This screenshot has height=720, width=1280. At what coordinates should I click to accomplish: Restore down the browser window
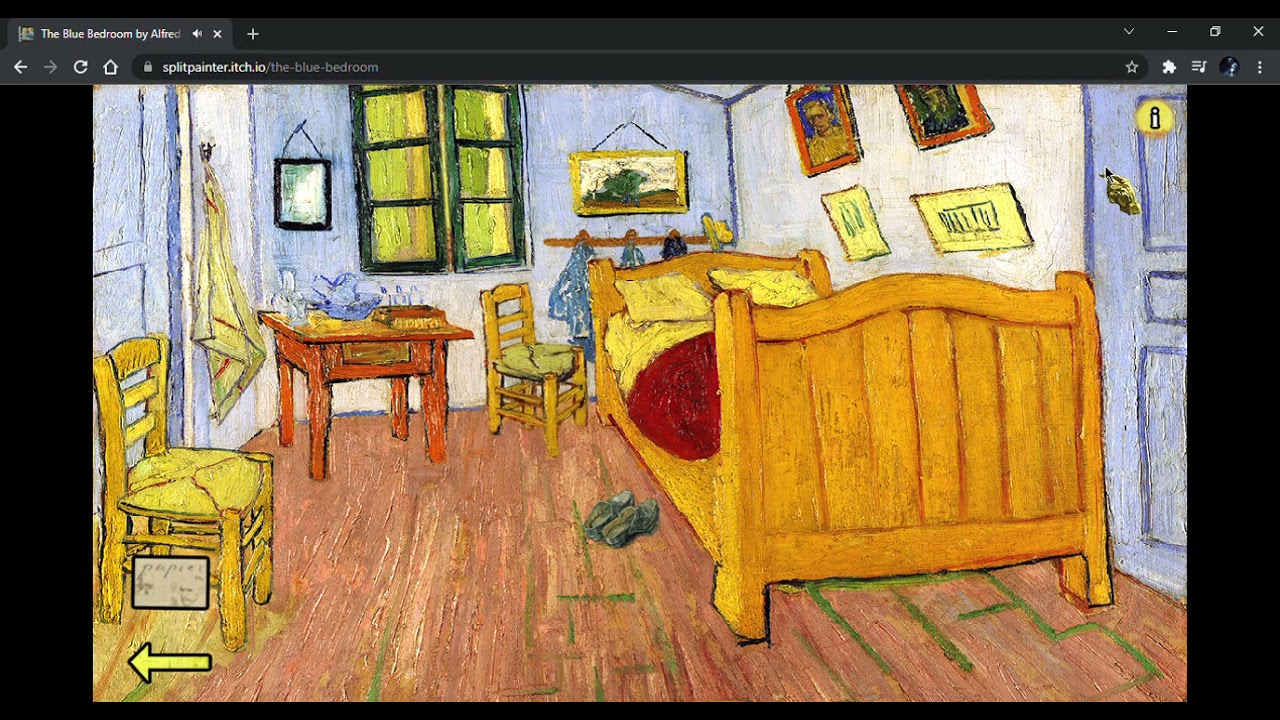tap(1215, 32)
